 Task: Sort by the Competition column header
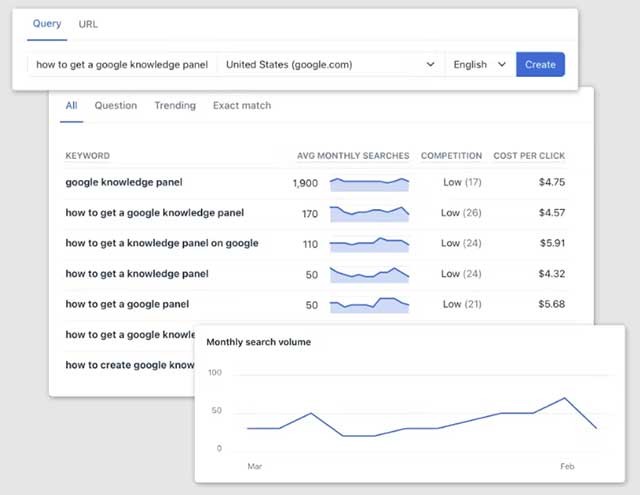451,156
